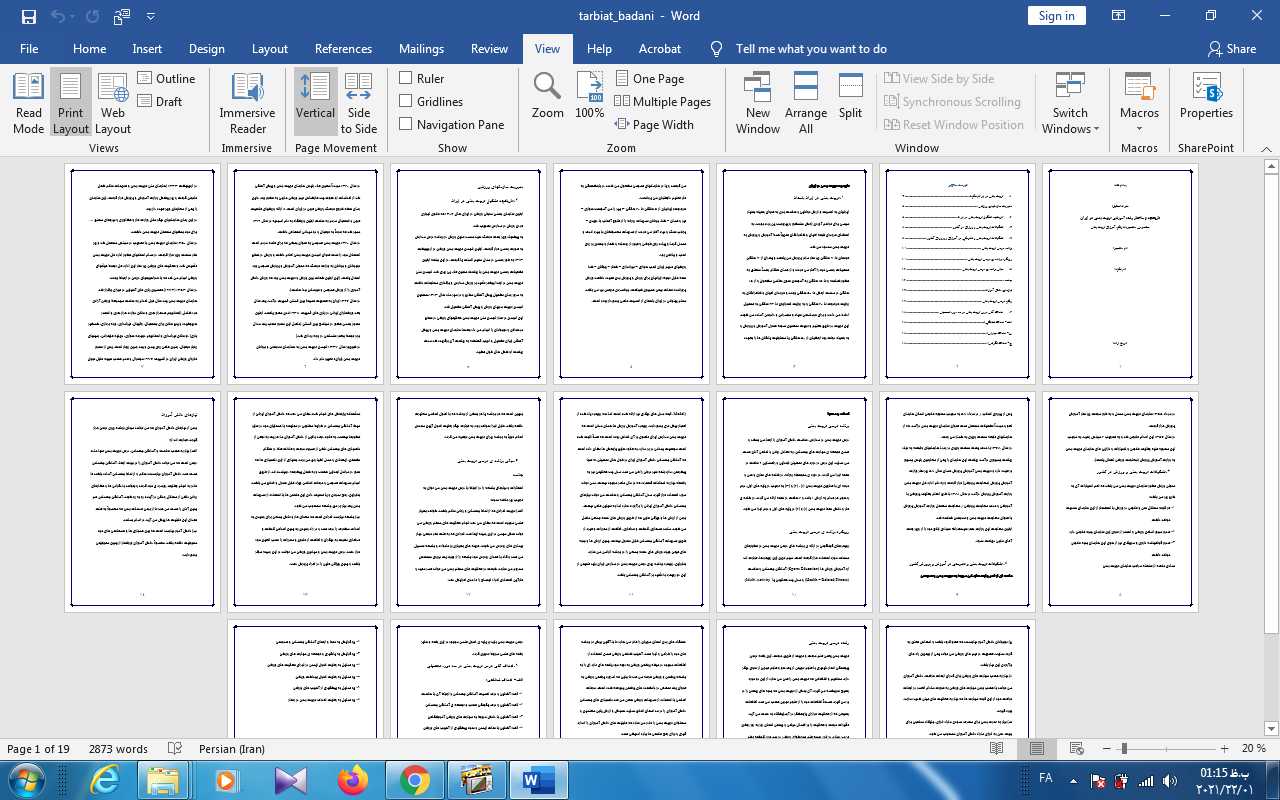Click the zoom slider in status bar
The width and height of the screenshot is (1280, 800).
click(1124, 748)
